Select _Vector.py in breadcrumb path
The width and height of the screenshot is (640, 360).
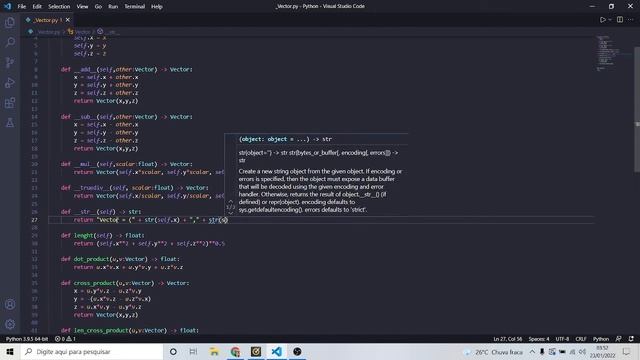(45, 31)
